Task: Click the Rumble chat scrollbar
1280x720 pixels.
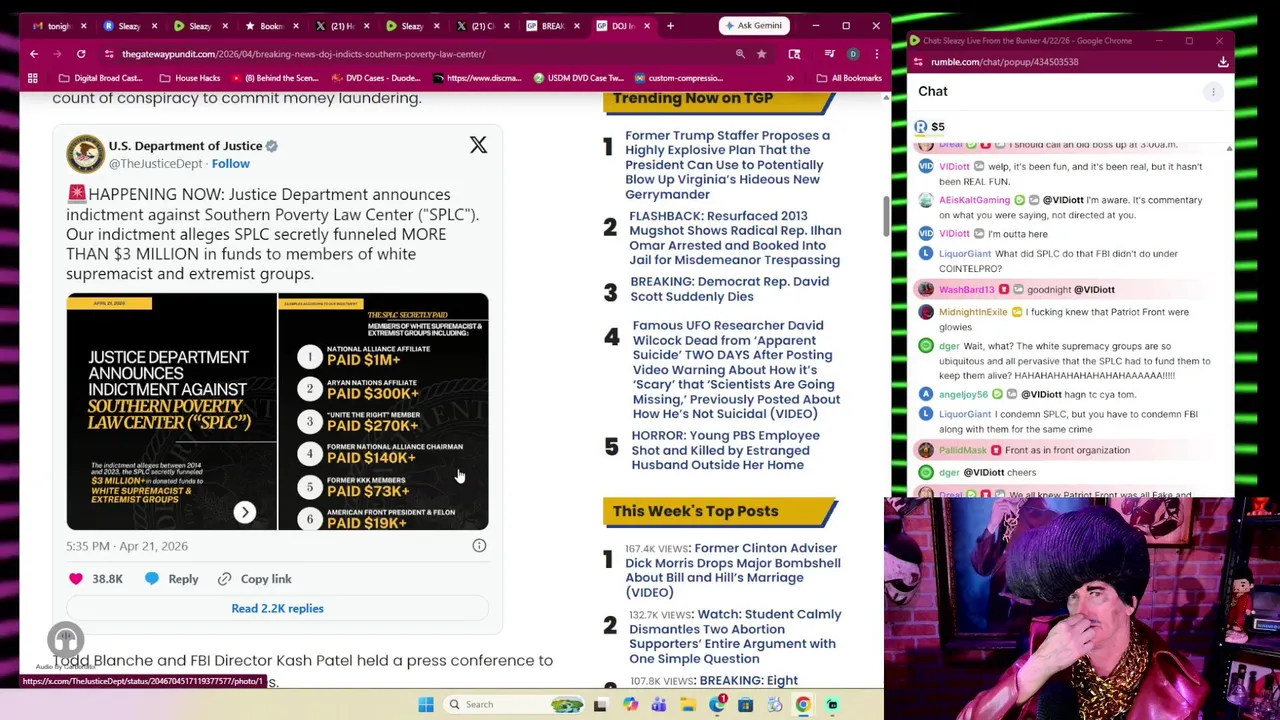Action: [1229, 320]
